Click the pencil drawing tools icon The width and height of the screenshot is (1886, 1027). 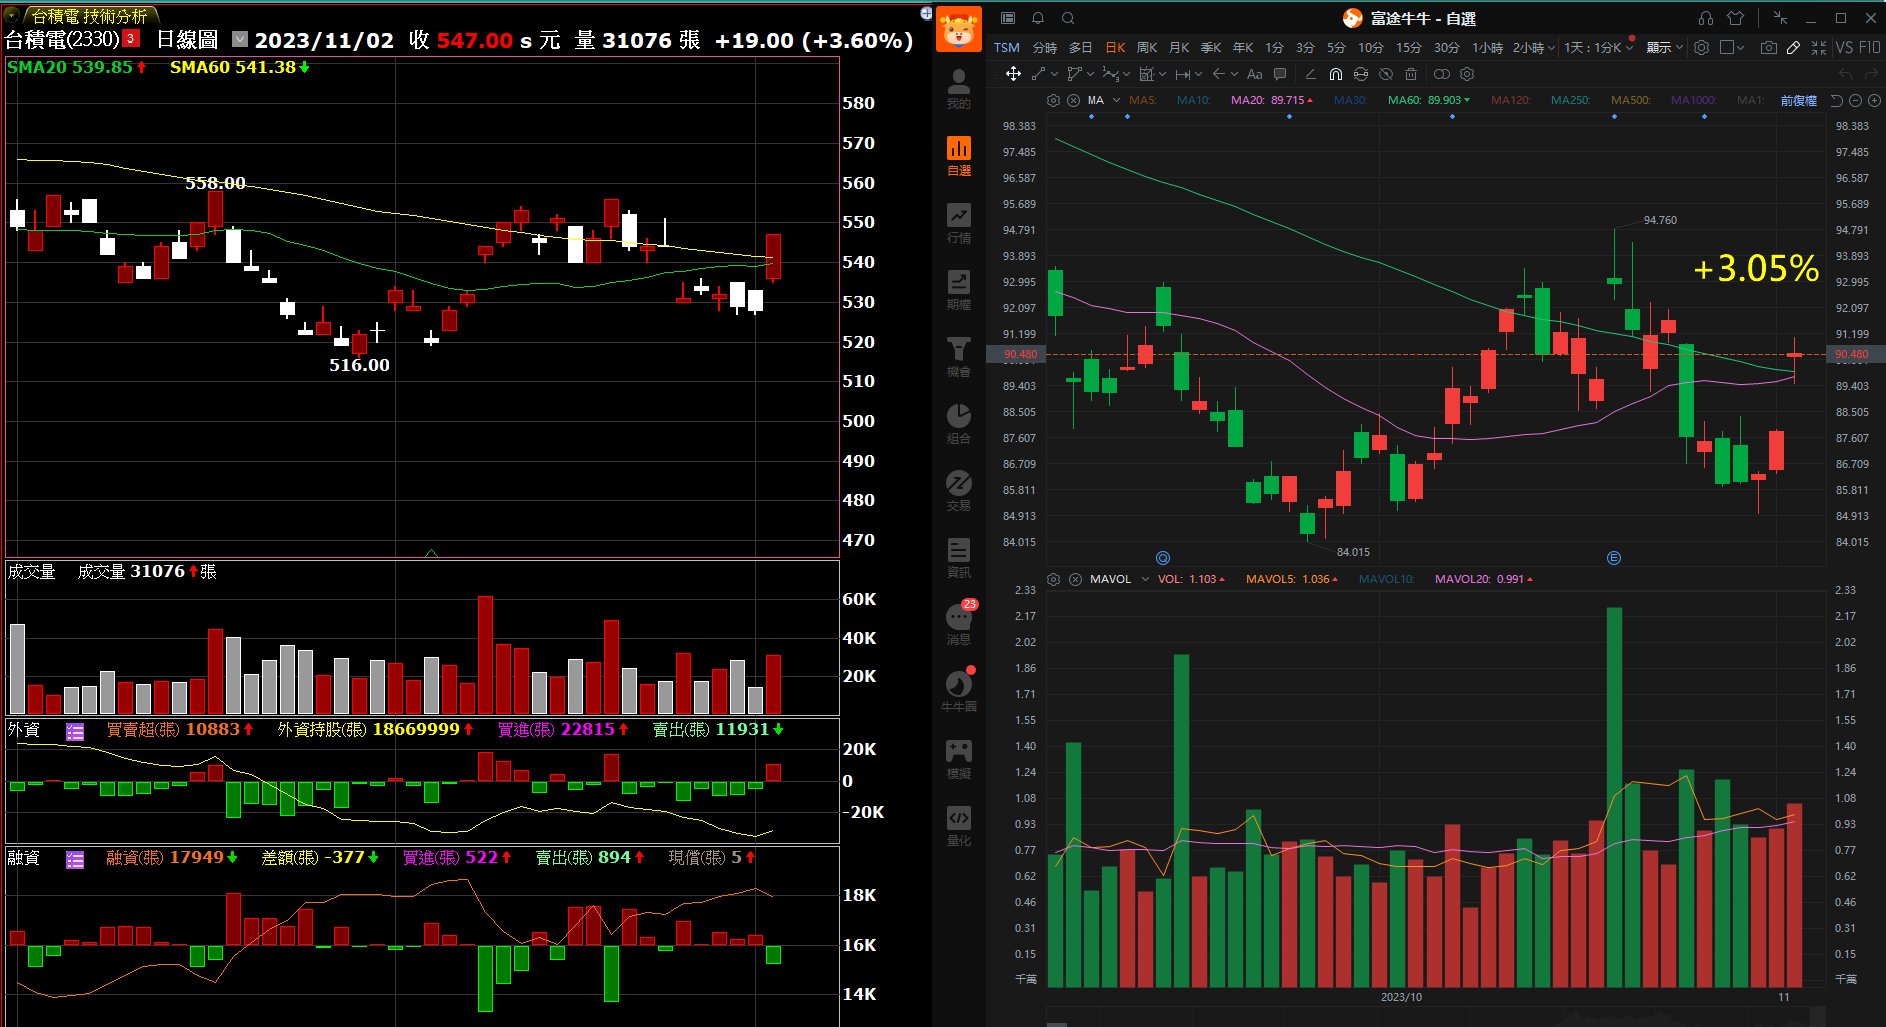1794,48
